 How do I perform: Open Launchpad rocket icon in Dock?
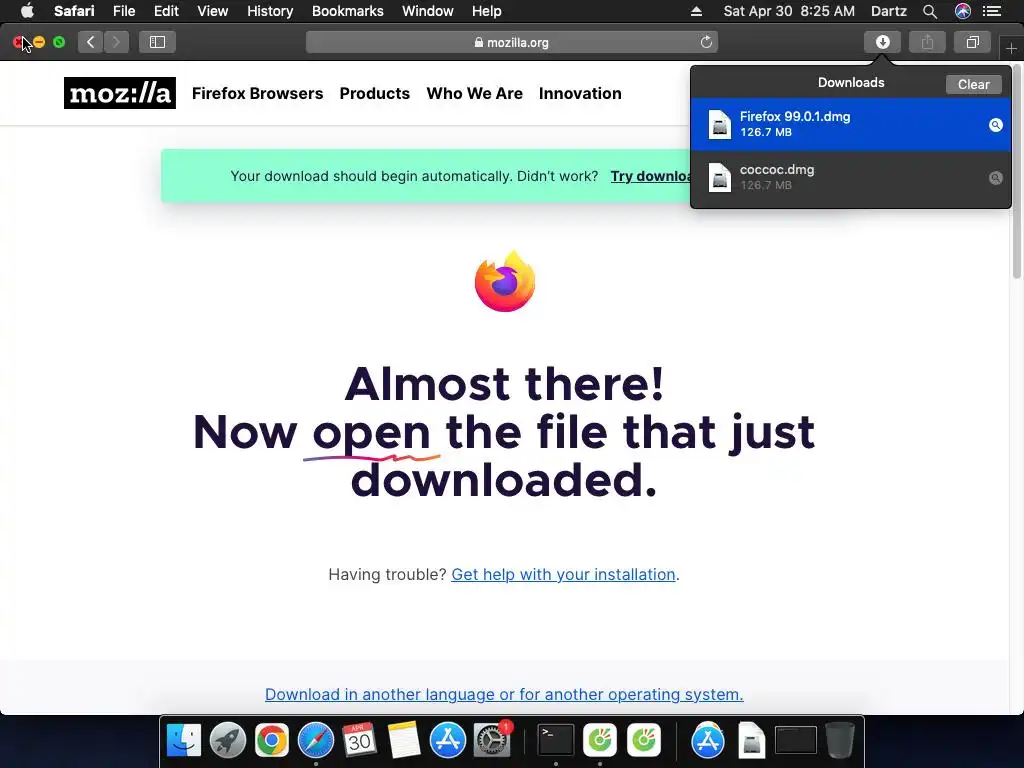pyautogui.click(x=227, y=741)
